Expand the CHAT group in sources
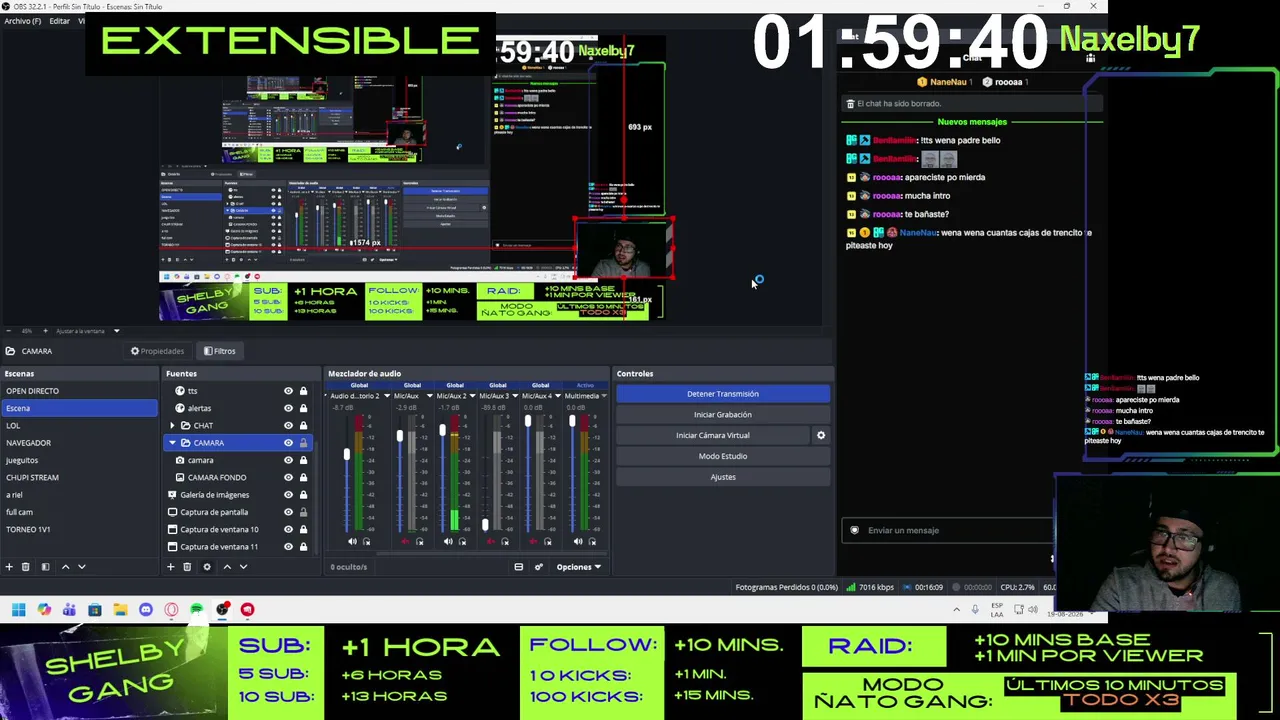The height and width of the screenshot is (720, 1280). 172,426
